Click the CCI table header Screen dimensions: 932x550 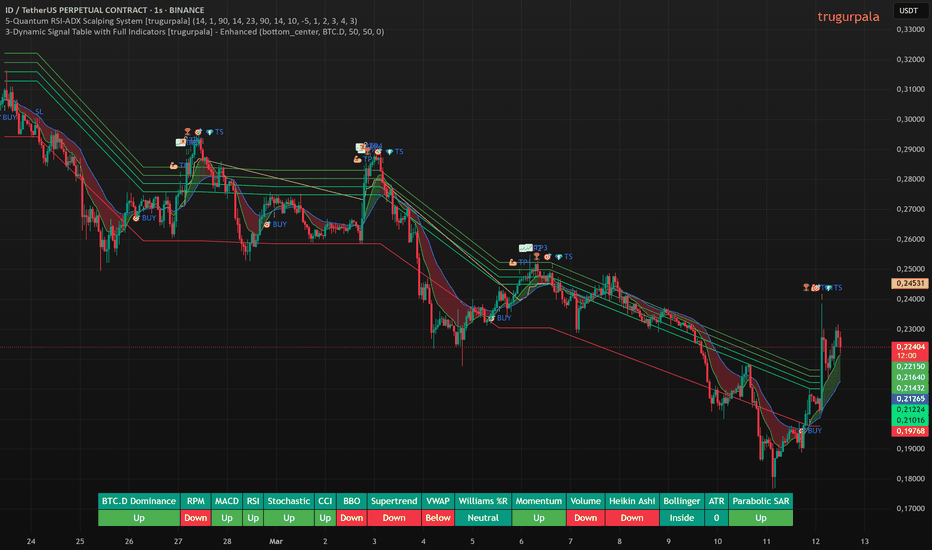tap(325, 501)
